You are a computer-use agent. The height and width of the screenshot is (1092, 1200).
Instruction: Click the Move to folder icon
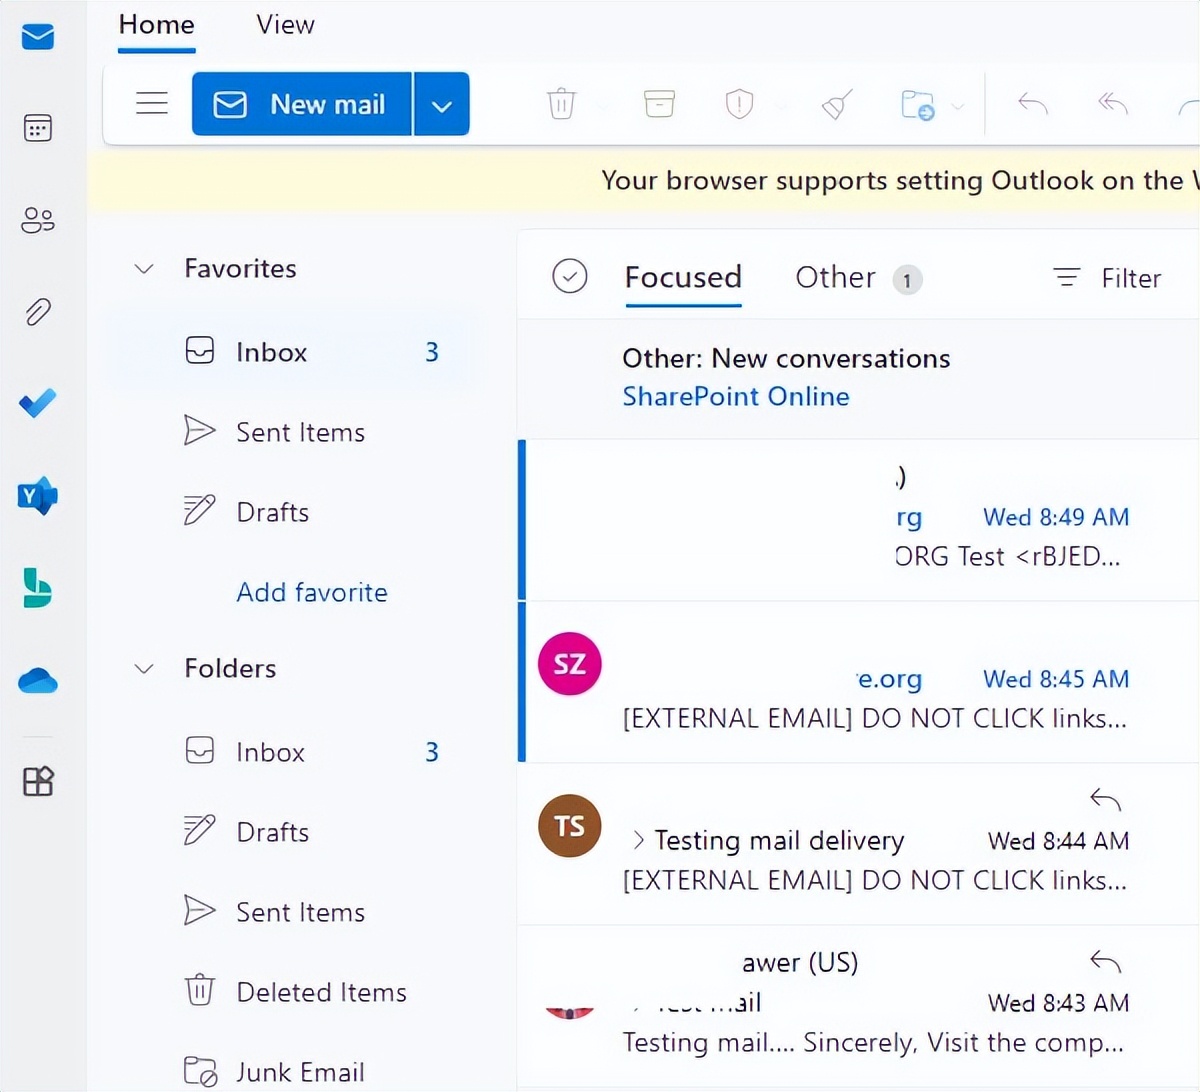(917, 104)
